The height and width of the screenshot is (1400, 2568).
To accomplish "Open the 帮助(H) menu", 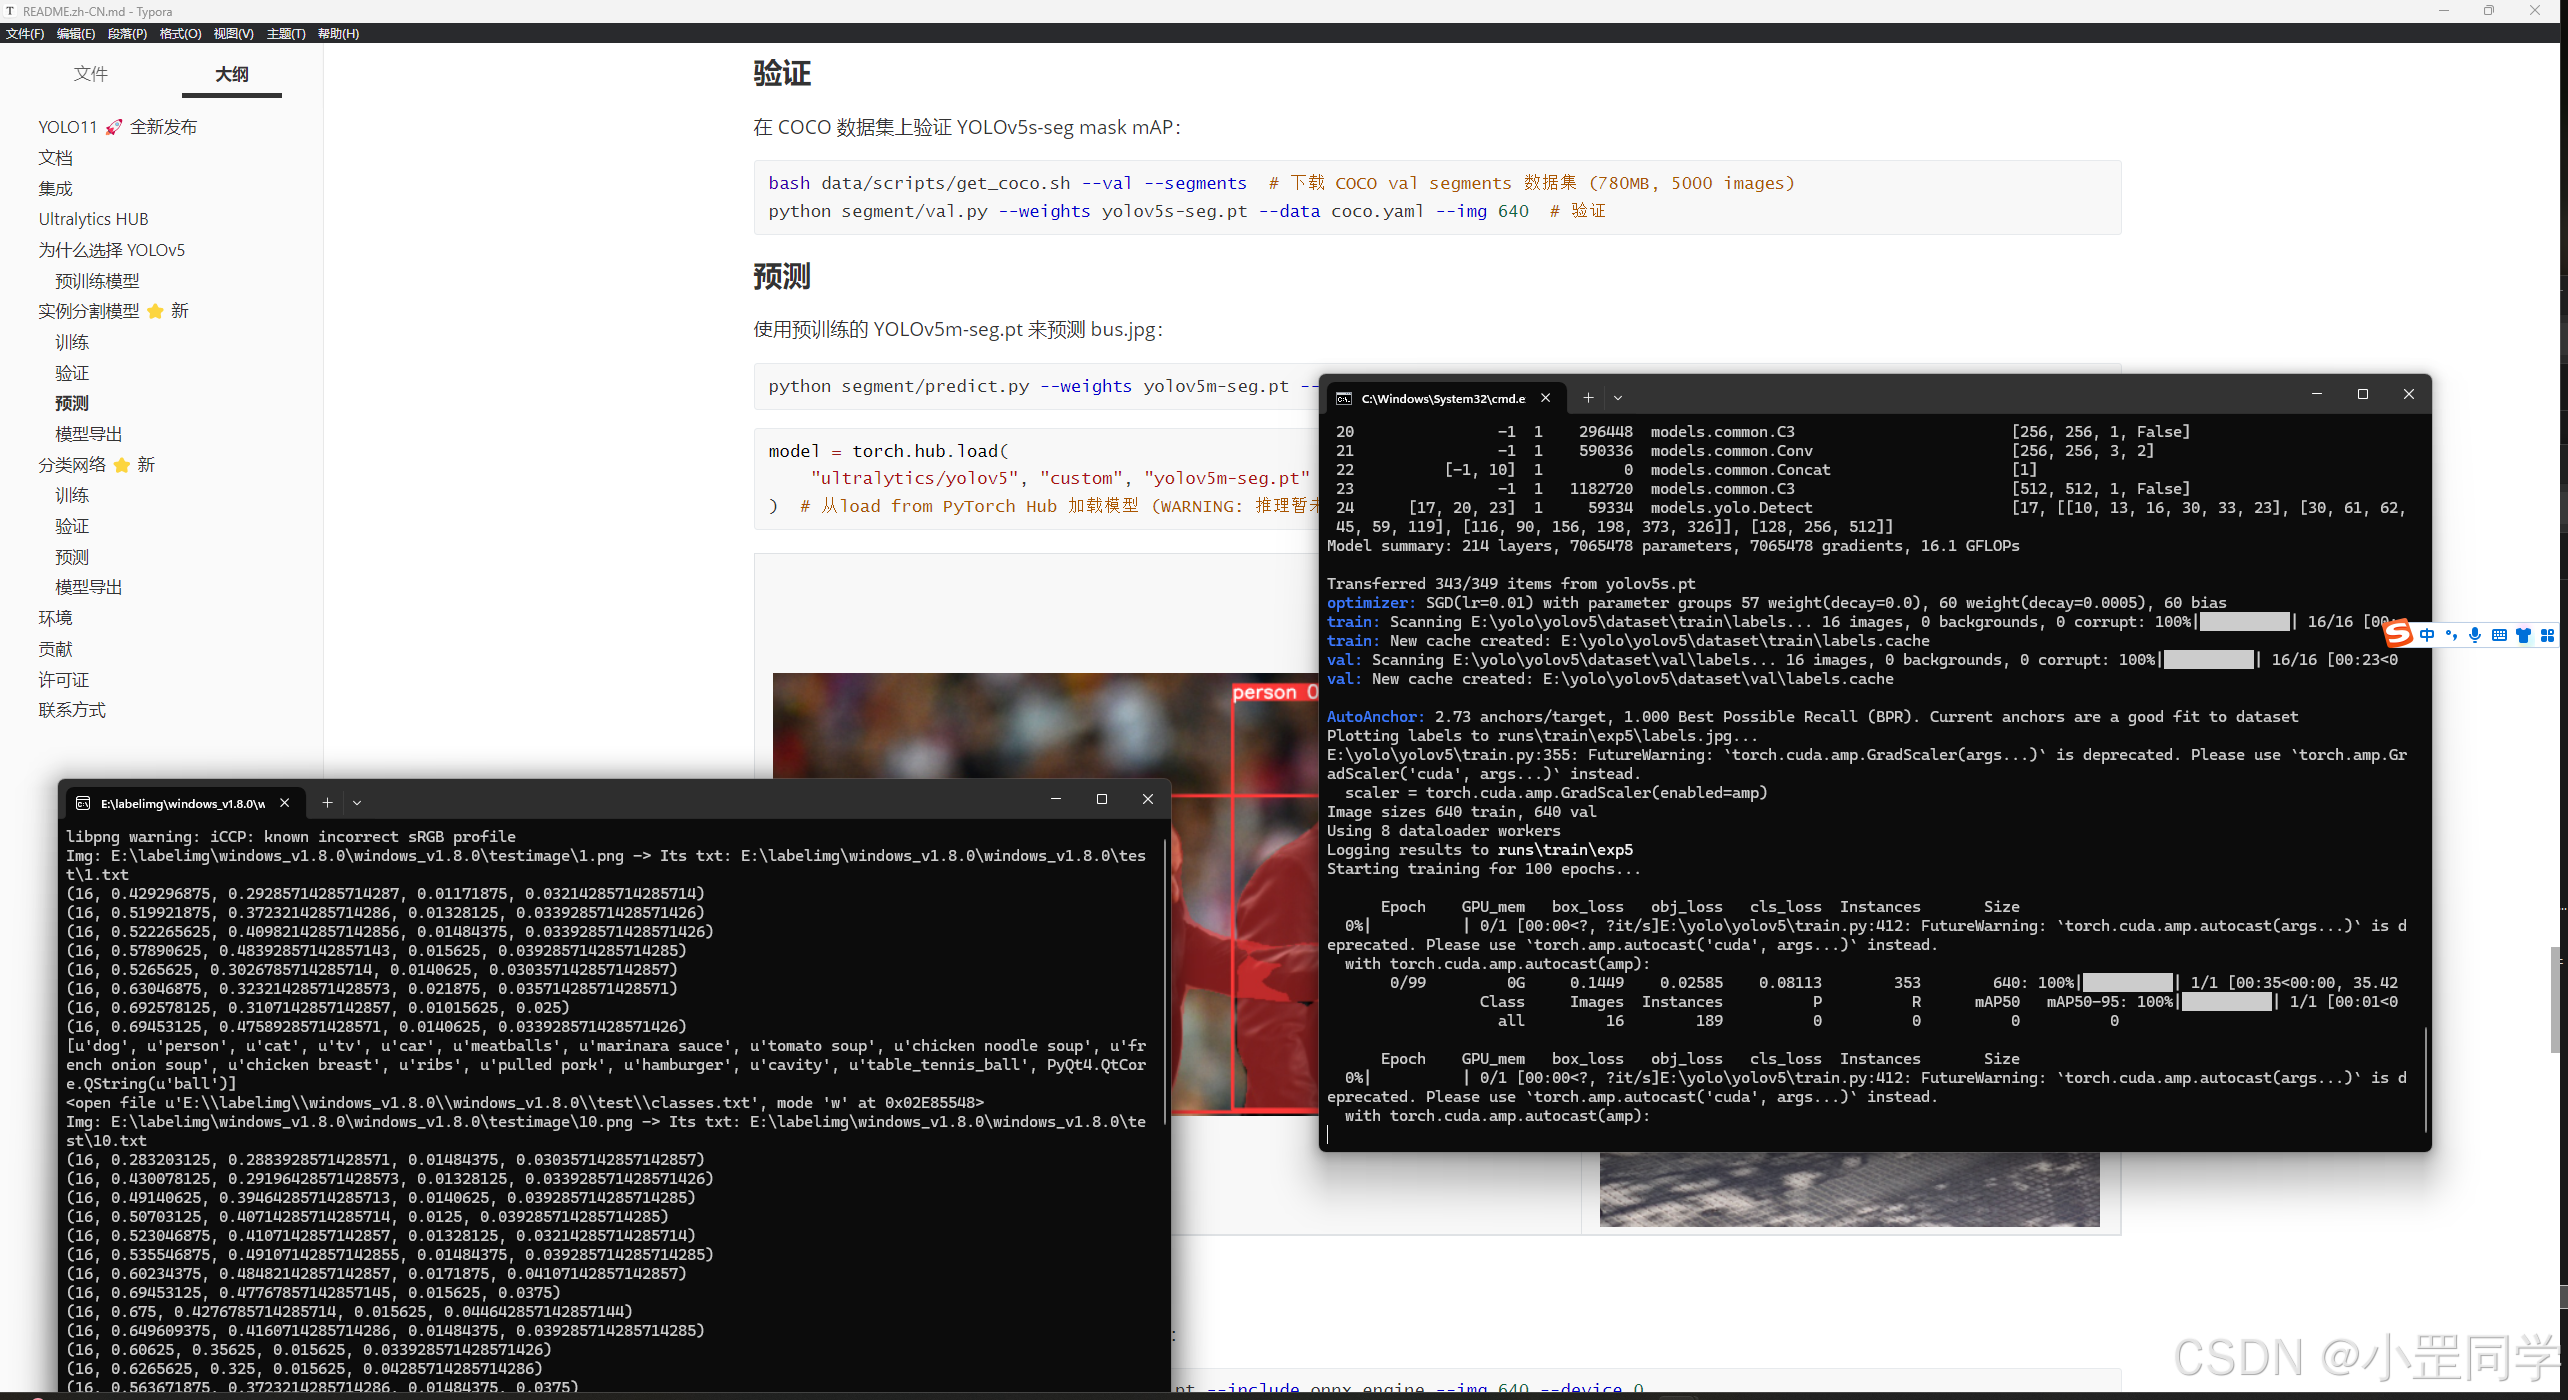I will [x=338, y=33].
